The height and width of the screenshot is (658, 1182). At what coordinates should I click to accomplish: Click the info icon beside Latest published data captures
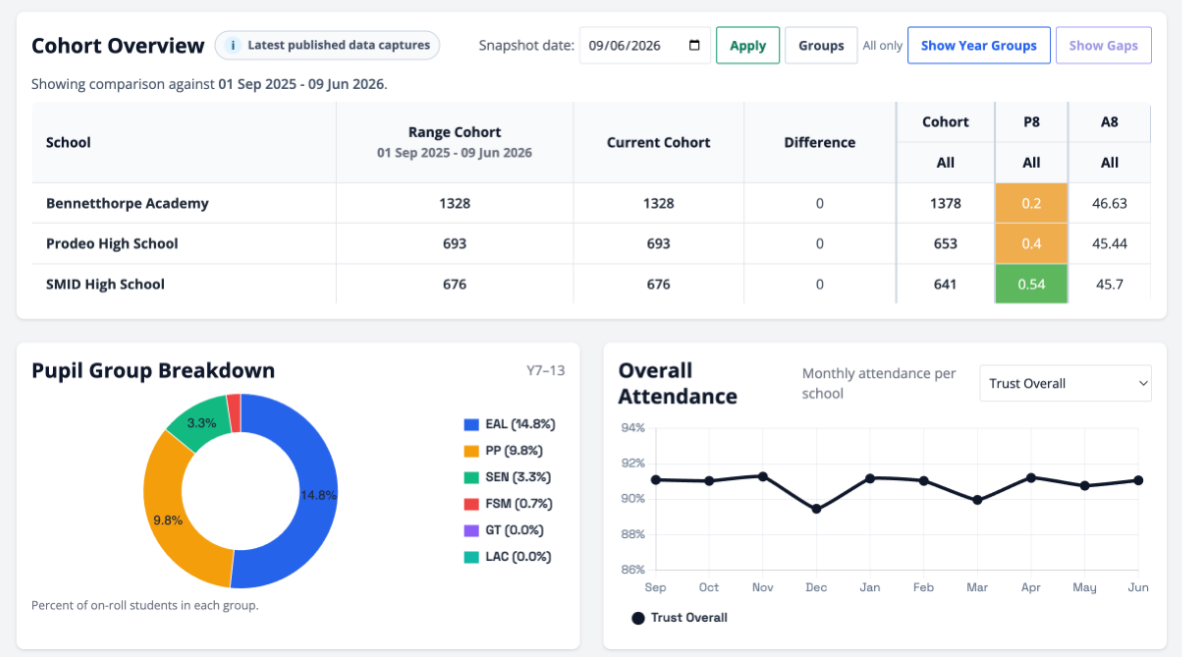[233, 45]
